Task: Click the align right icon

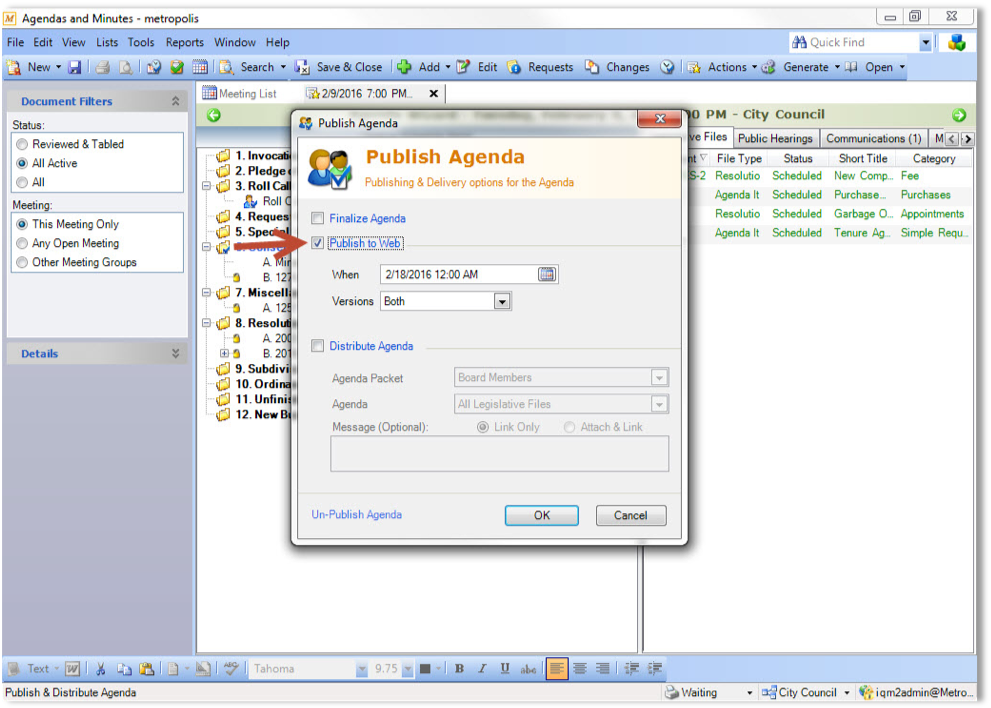Action: click(x=603, y=669)
